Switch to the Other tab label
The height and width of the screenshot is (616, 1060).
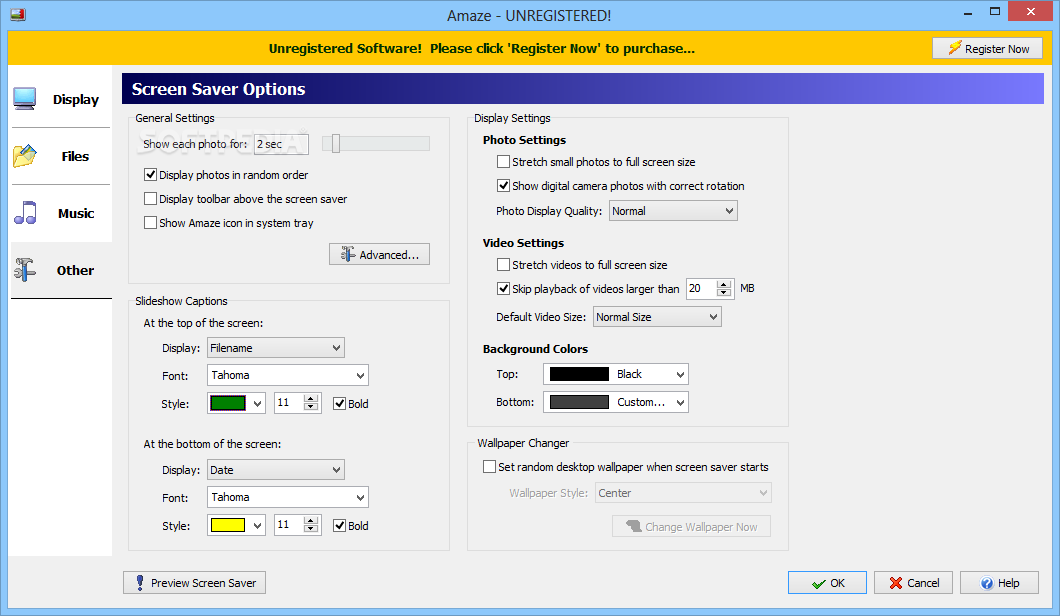75,270
